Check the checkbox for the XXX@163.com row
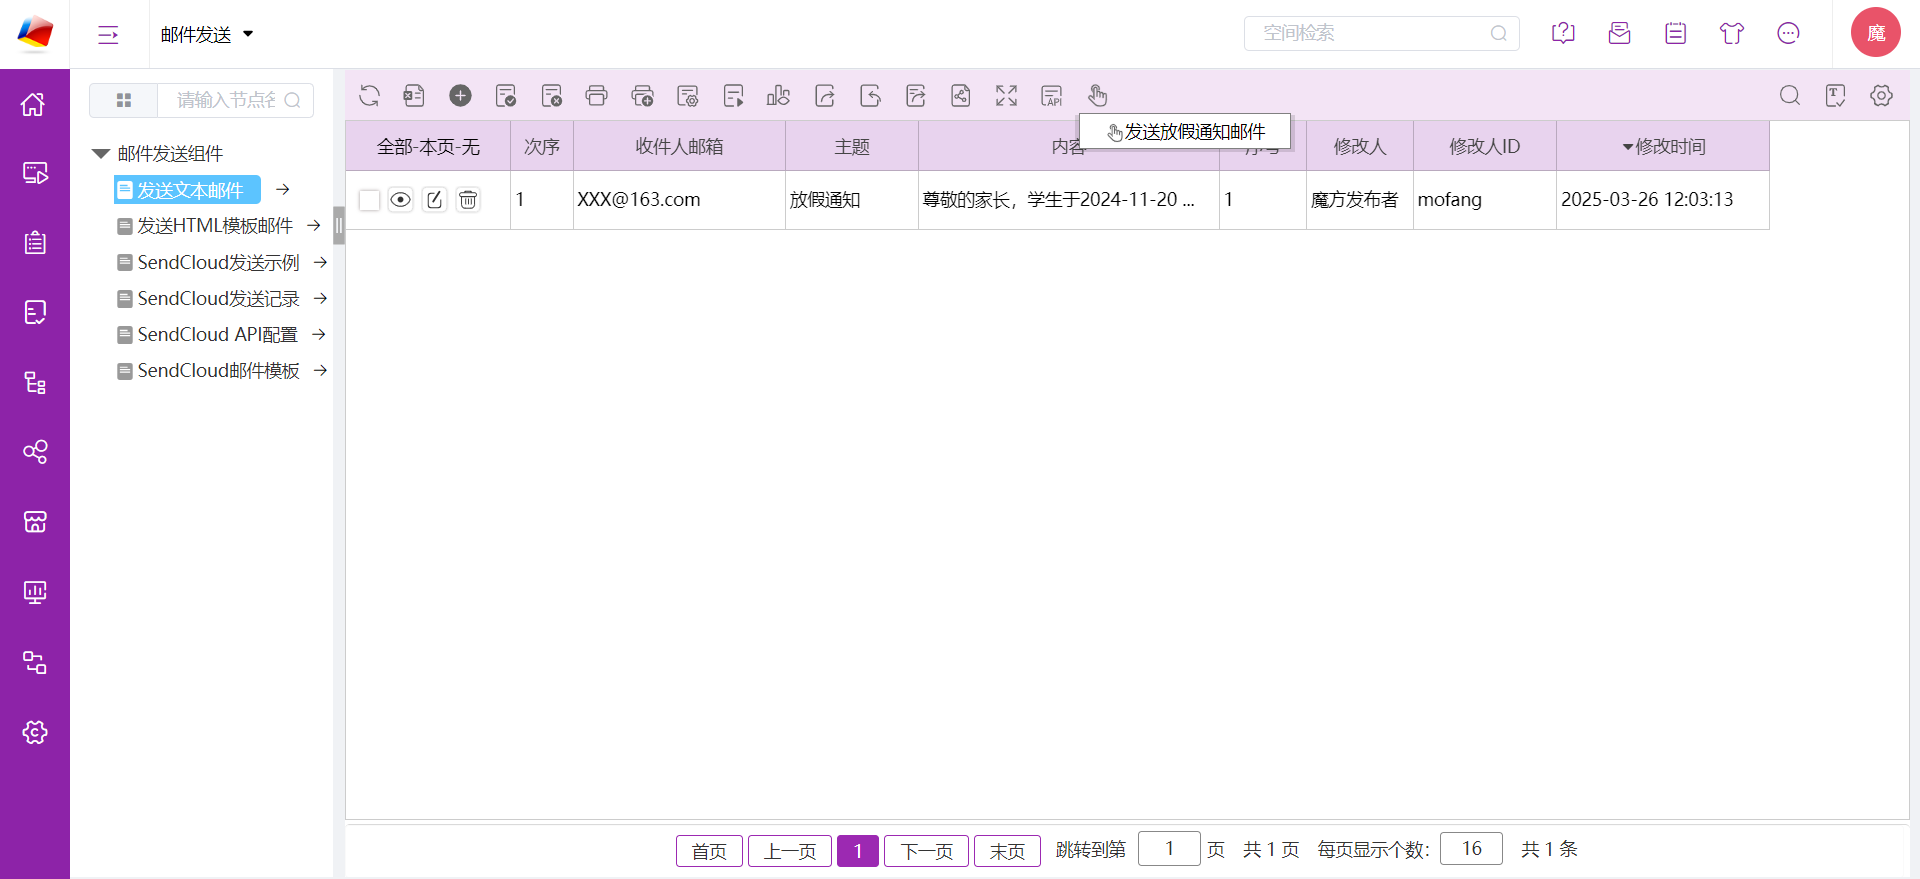Image resolution: width=1920 pixels, height=879 pixels. click(x=369, y=200)
